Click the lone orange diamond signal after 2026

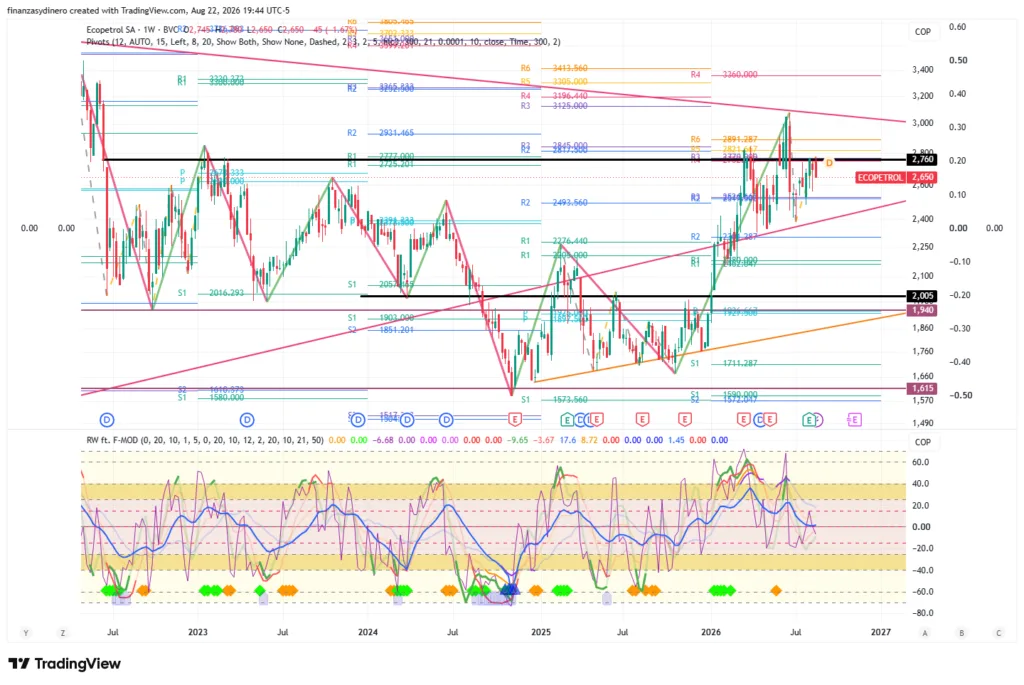pos(775,591)
